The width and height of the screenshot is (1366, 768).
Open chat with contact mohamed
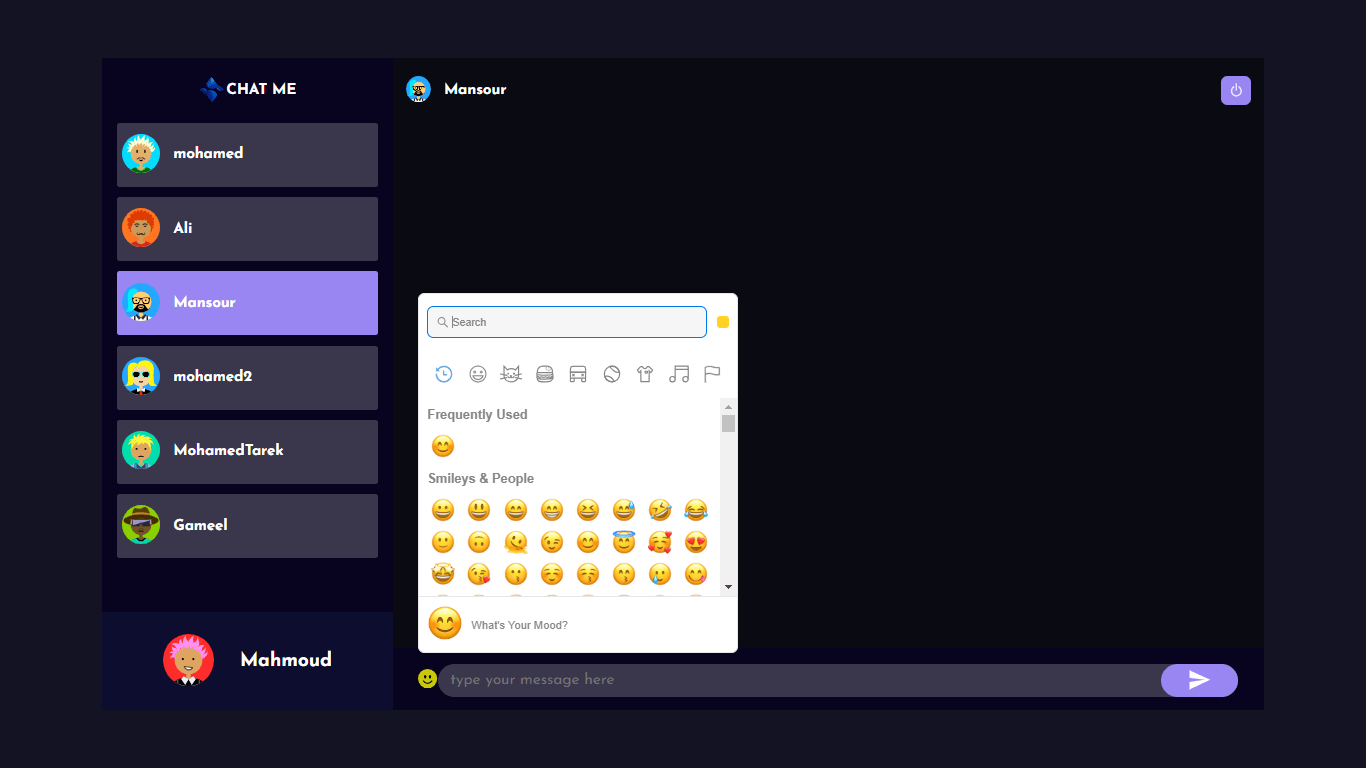(247, 155)
